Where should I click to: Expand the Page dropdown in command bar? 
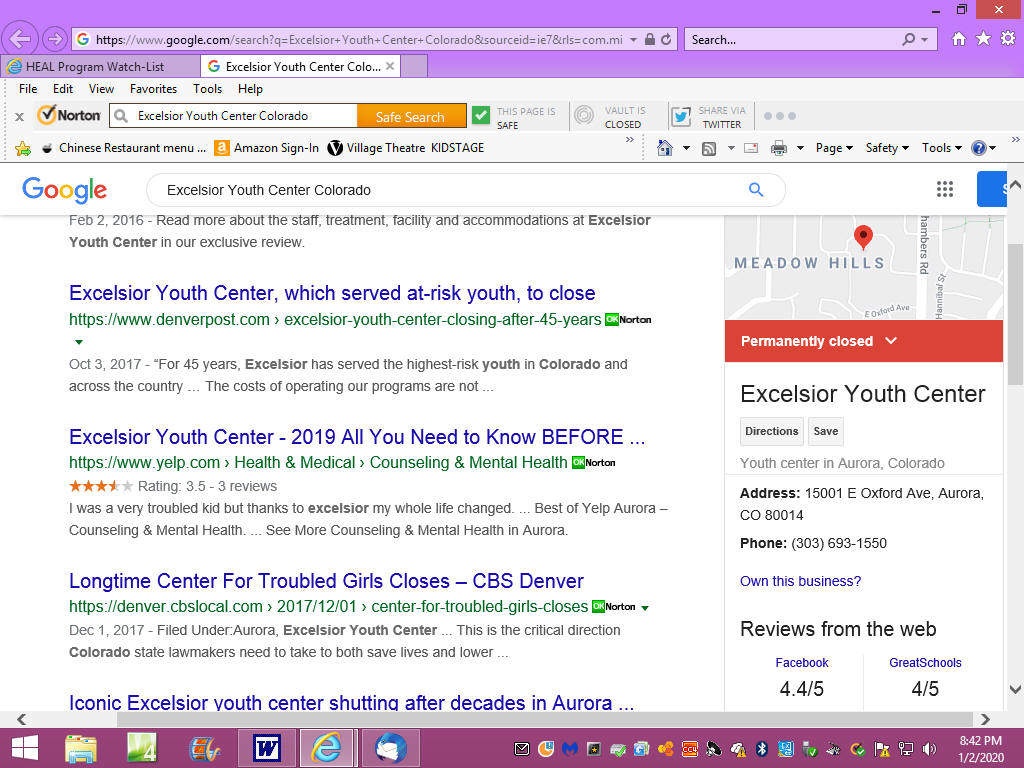tap(834, 148)
